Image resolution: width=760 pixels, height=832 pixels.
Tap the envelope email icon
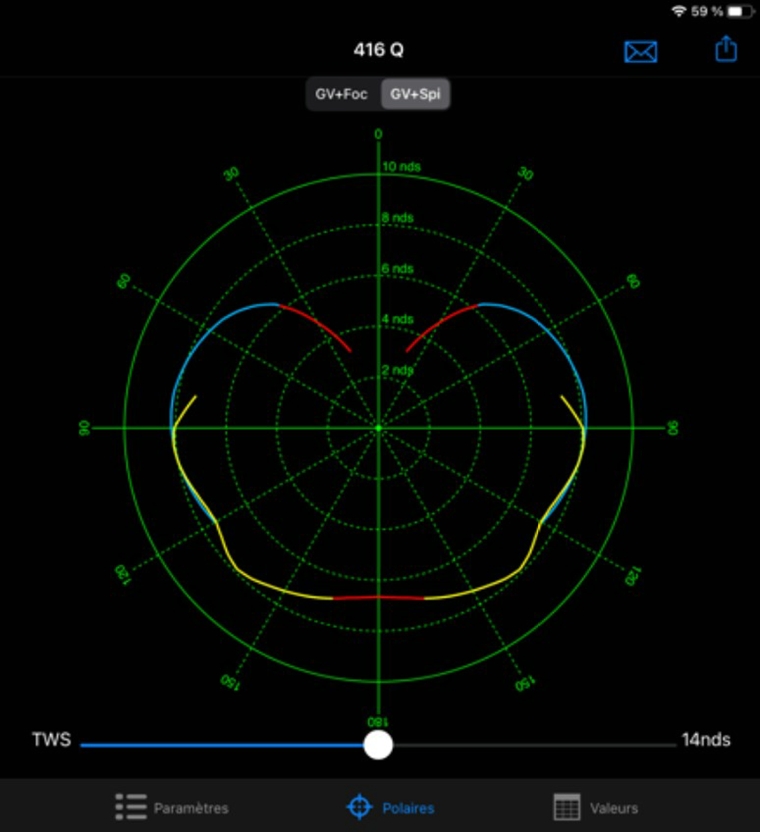[640, 51]
